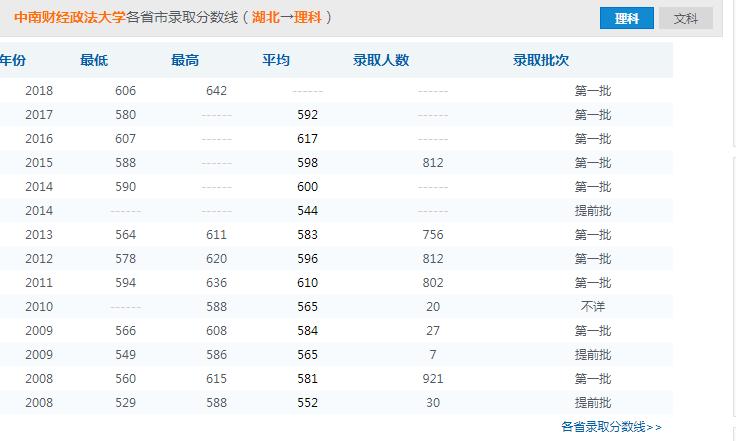Select lowest score 607 in 2016 row
This screenshot has width=736, height=441.
pos(125,138)
